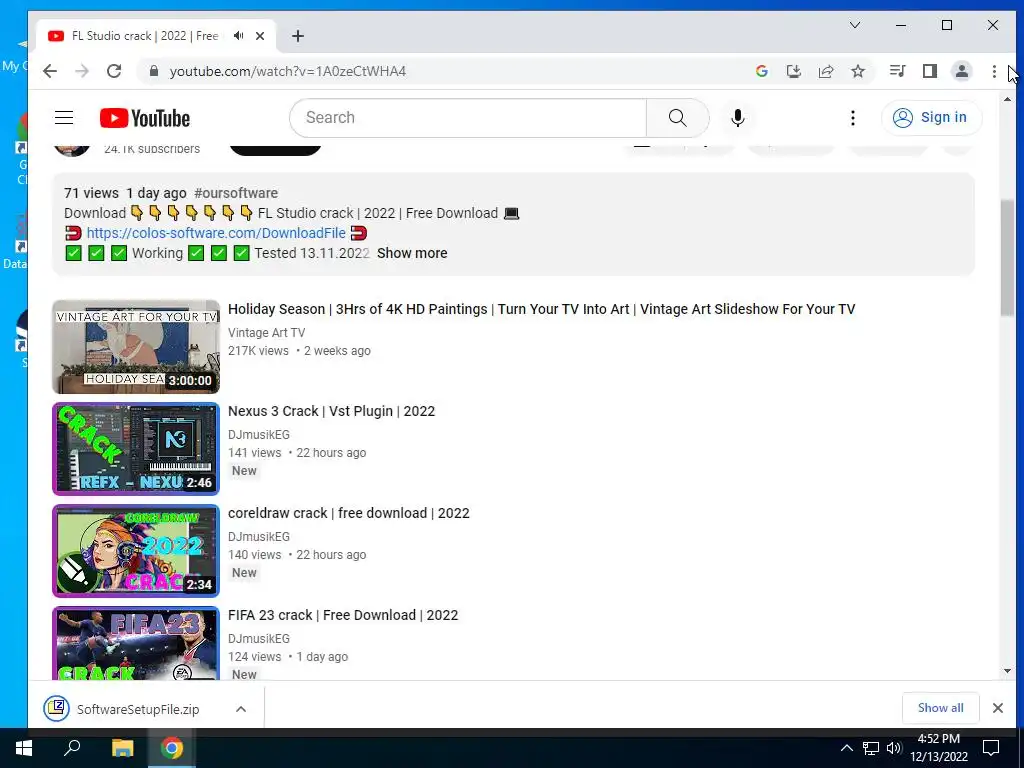Image resolution: width=1024 pixels, height=768 pixels.
Task: Open YouTube hamburger guide menu
Action: [64, 118]
